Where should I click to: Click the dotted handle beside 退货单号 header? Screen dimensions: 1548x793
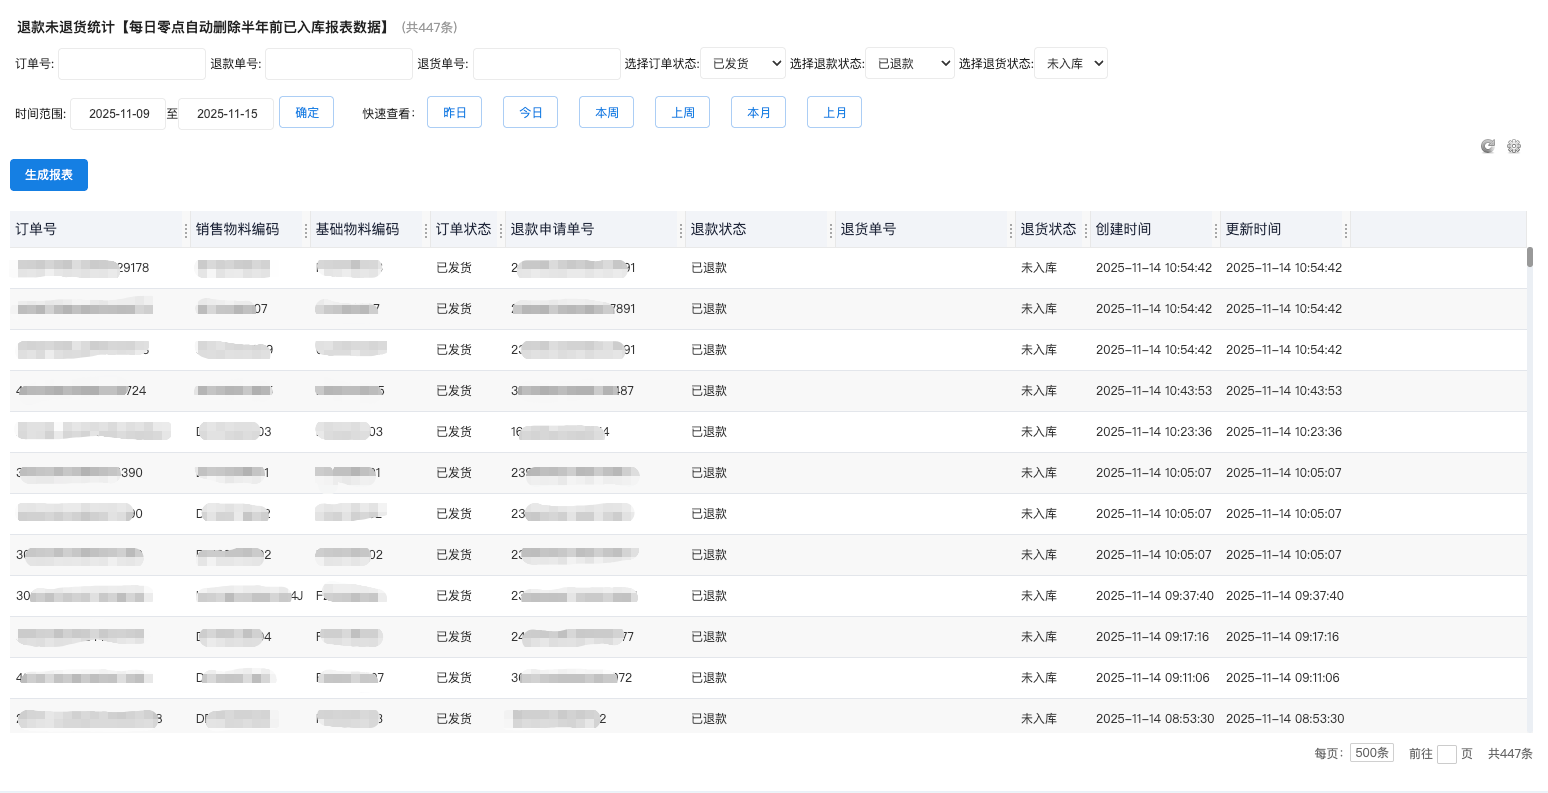click(x=1011, y=230)
